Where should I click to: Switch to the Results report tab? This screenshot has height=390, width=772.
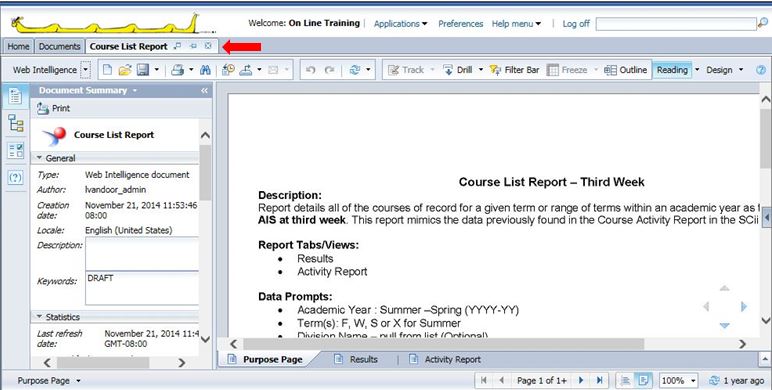[356, 359]
